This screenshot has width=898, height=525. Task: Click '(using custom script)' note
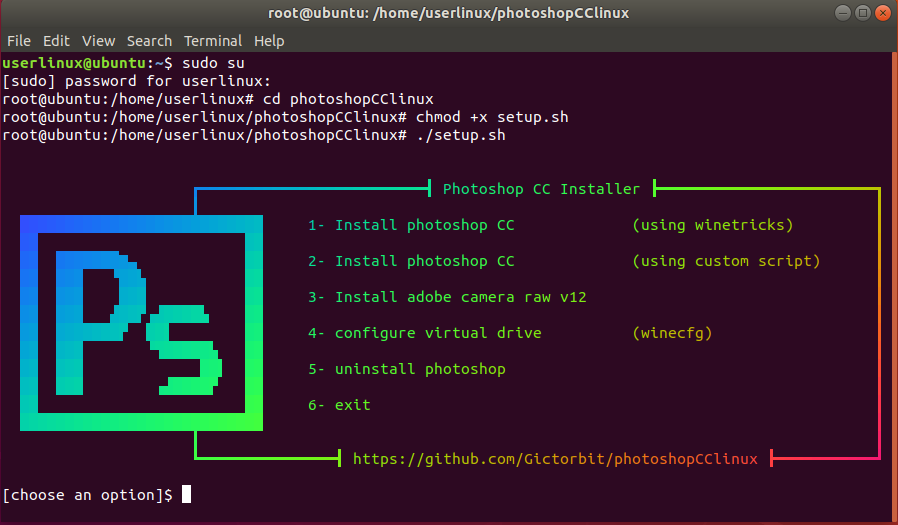(x=726, y=261)
